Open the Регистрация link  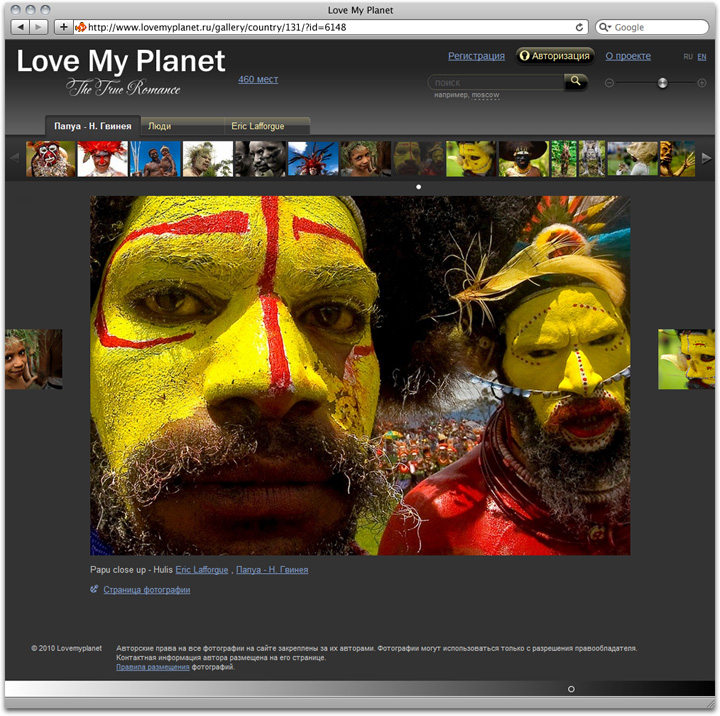pyautogui.click(x=476, y=56)
